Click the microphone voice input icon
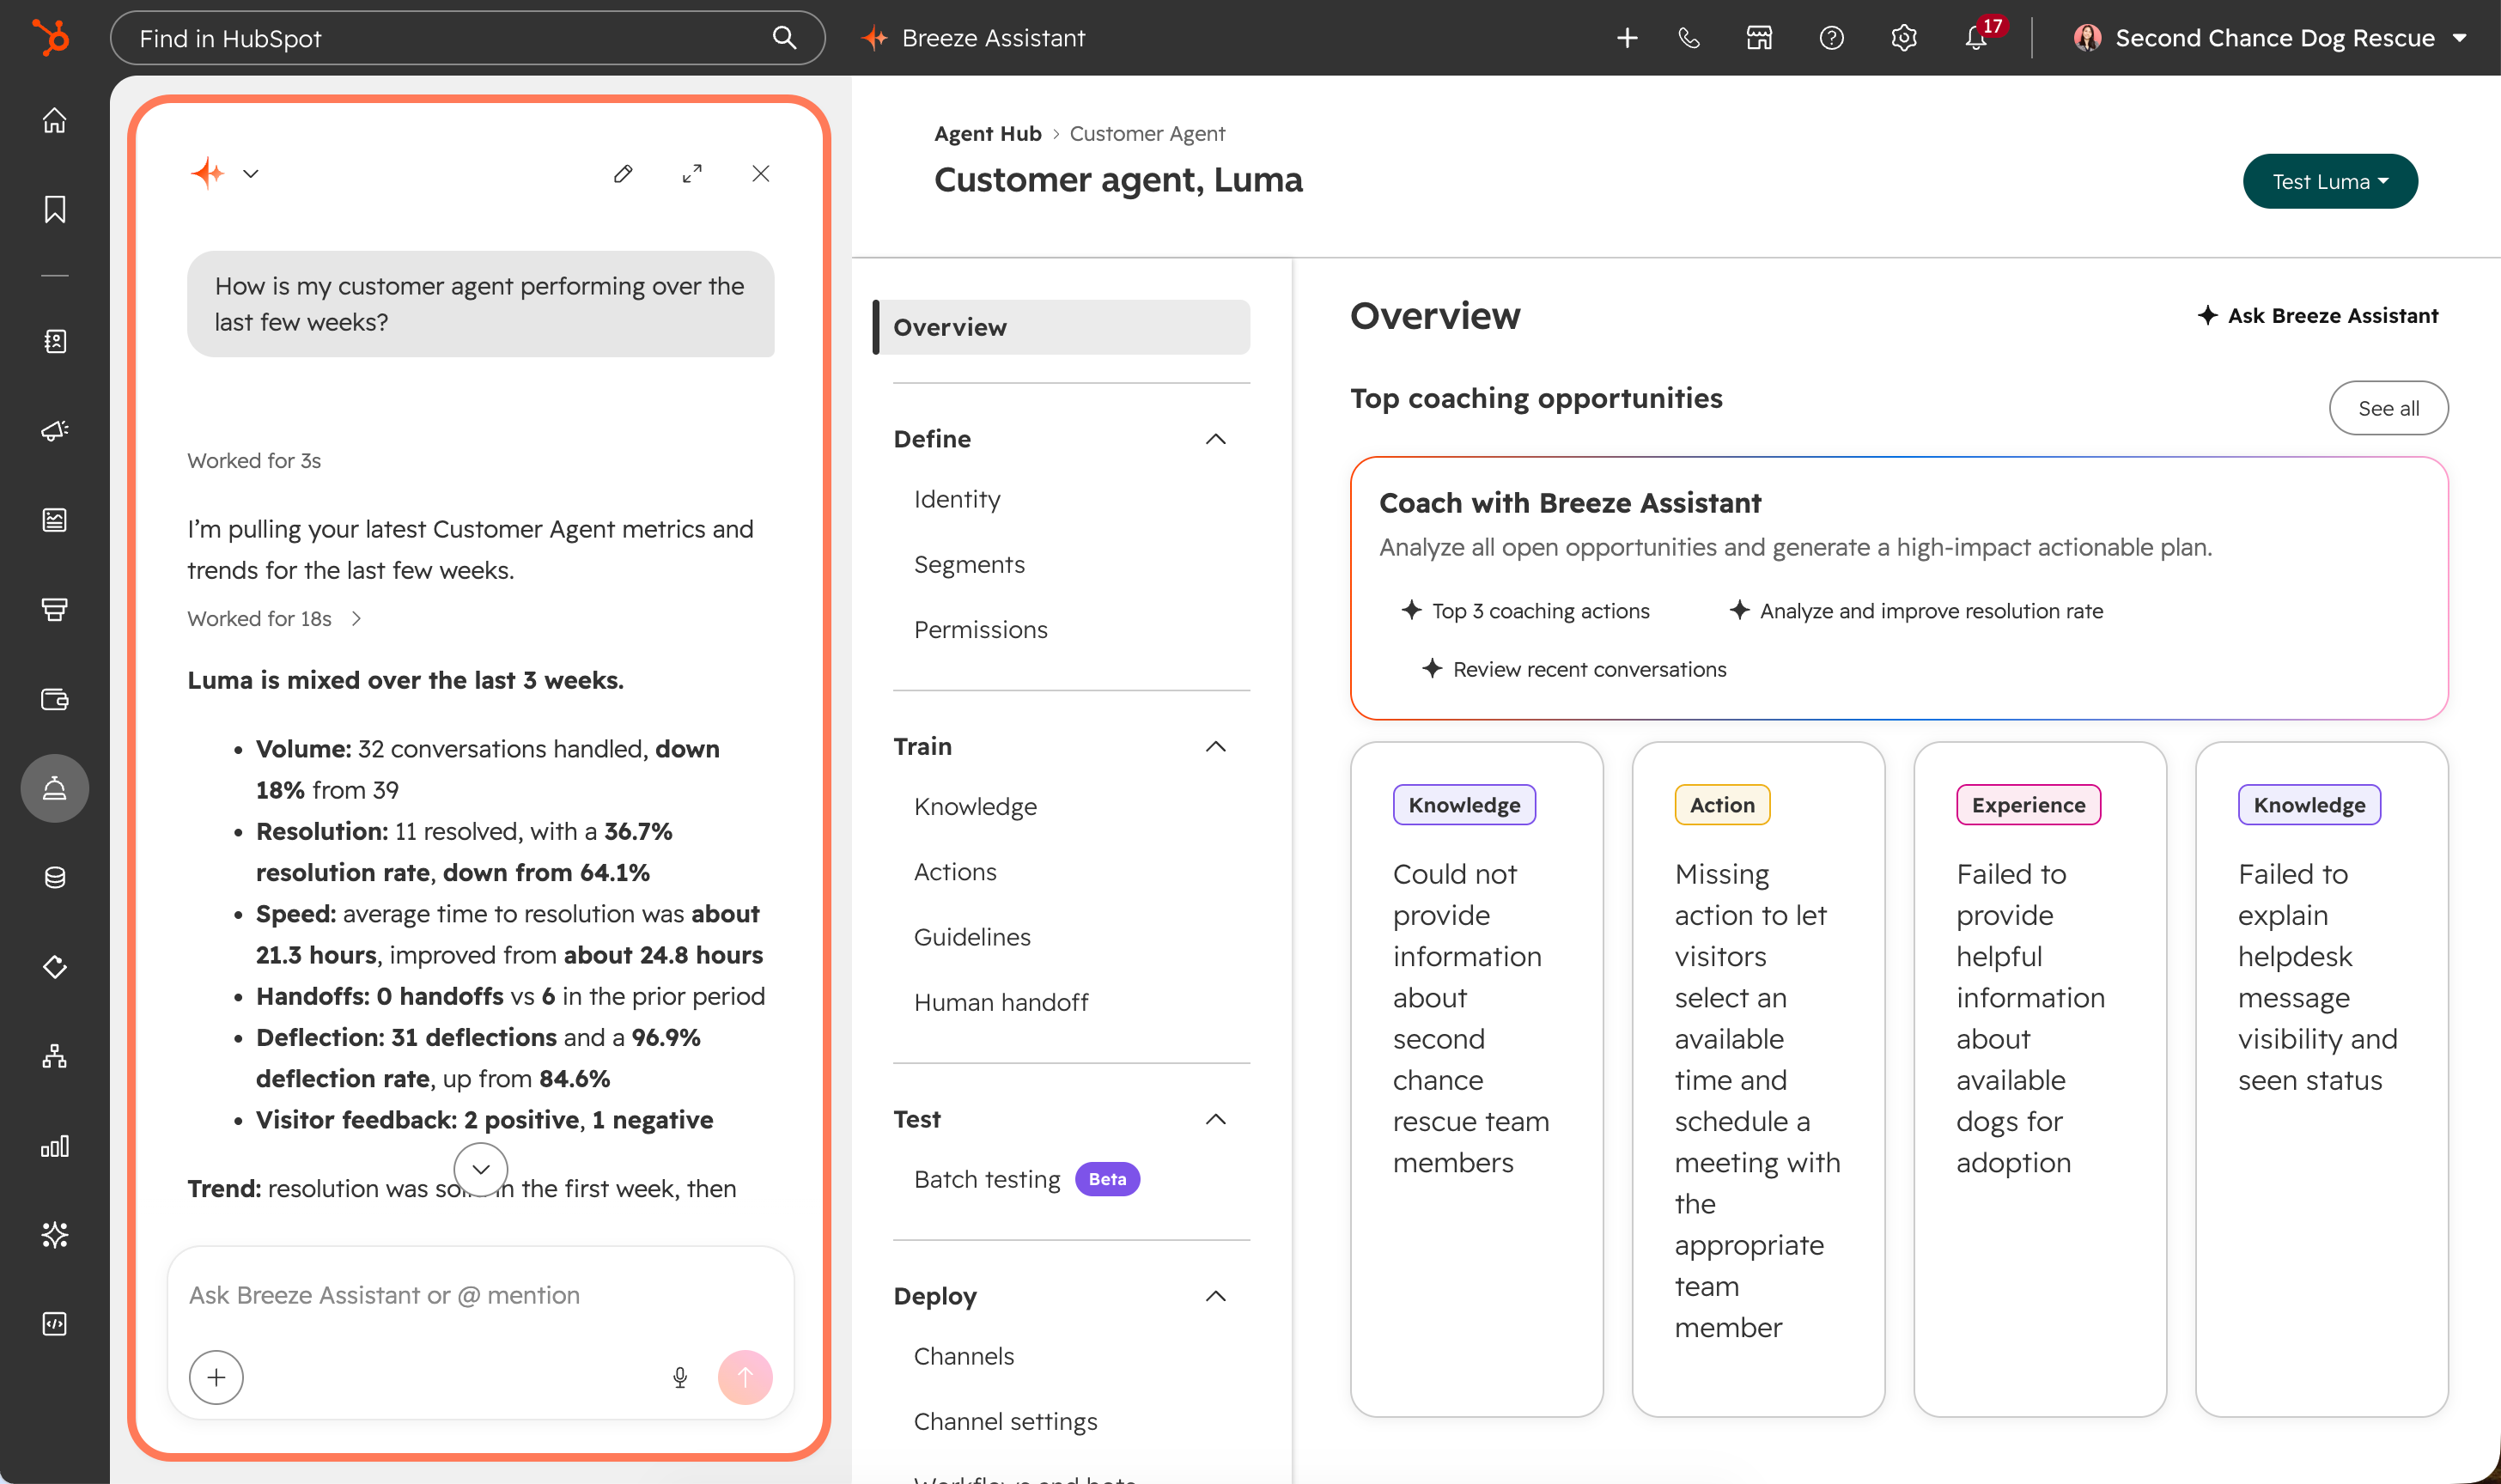The height and width of the screenshot is (1484, 2501). point(680,1378)
